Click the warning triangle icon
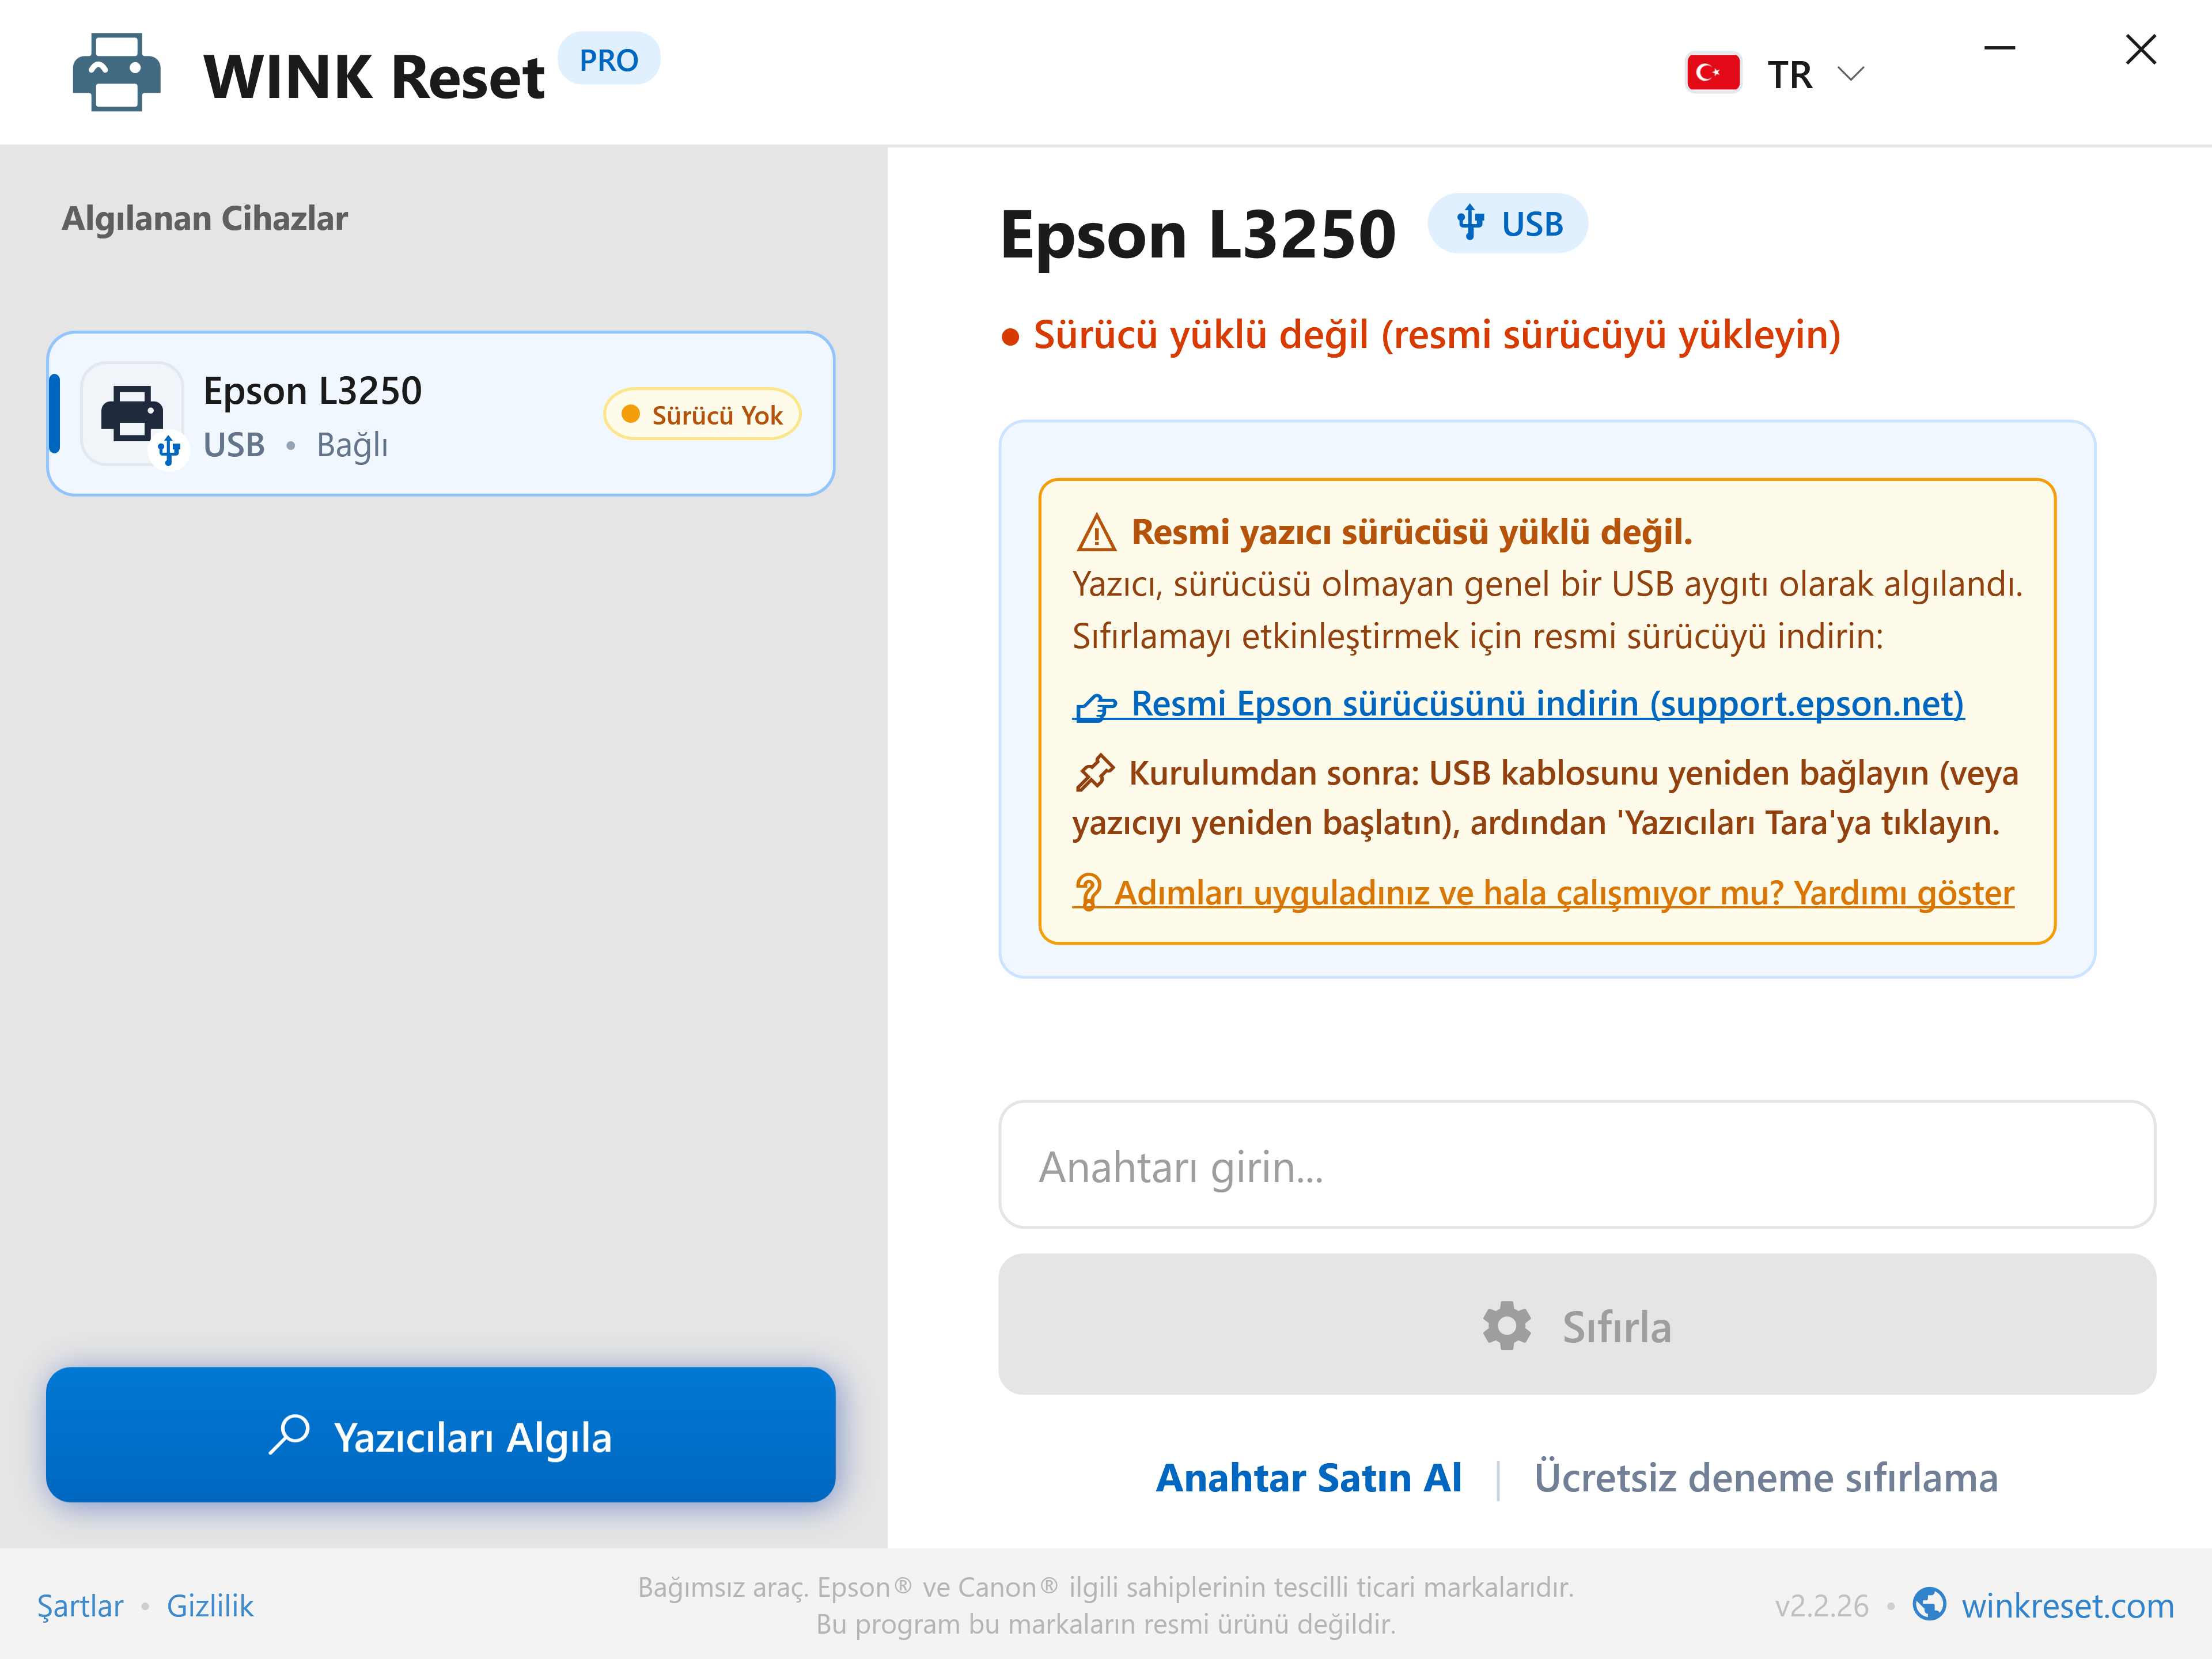Viewport: 2212px width, 1659px height. pos(1096,533)
